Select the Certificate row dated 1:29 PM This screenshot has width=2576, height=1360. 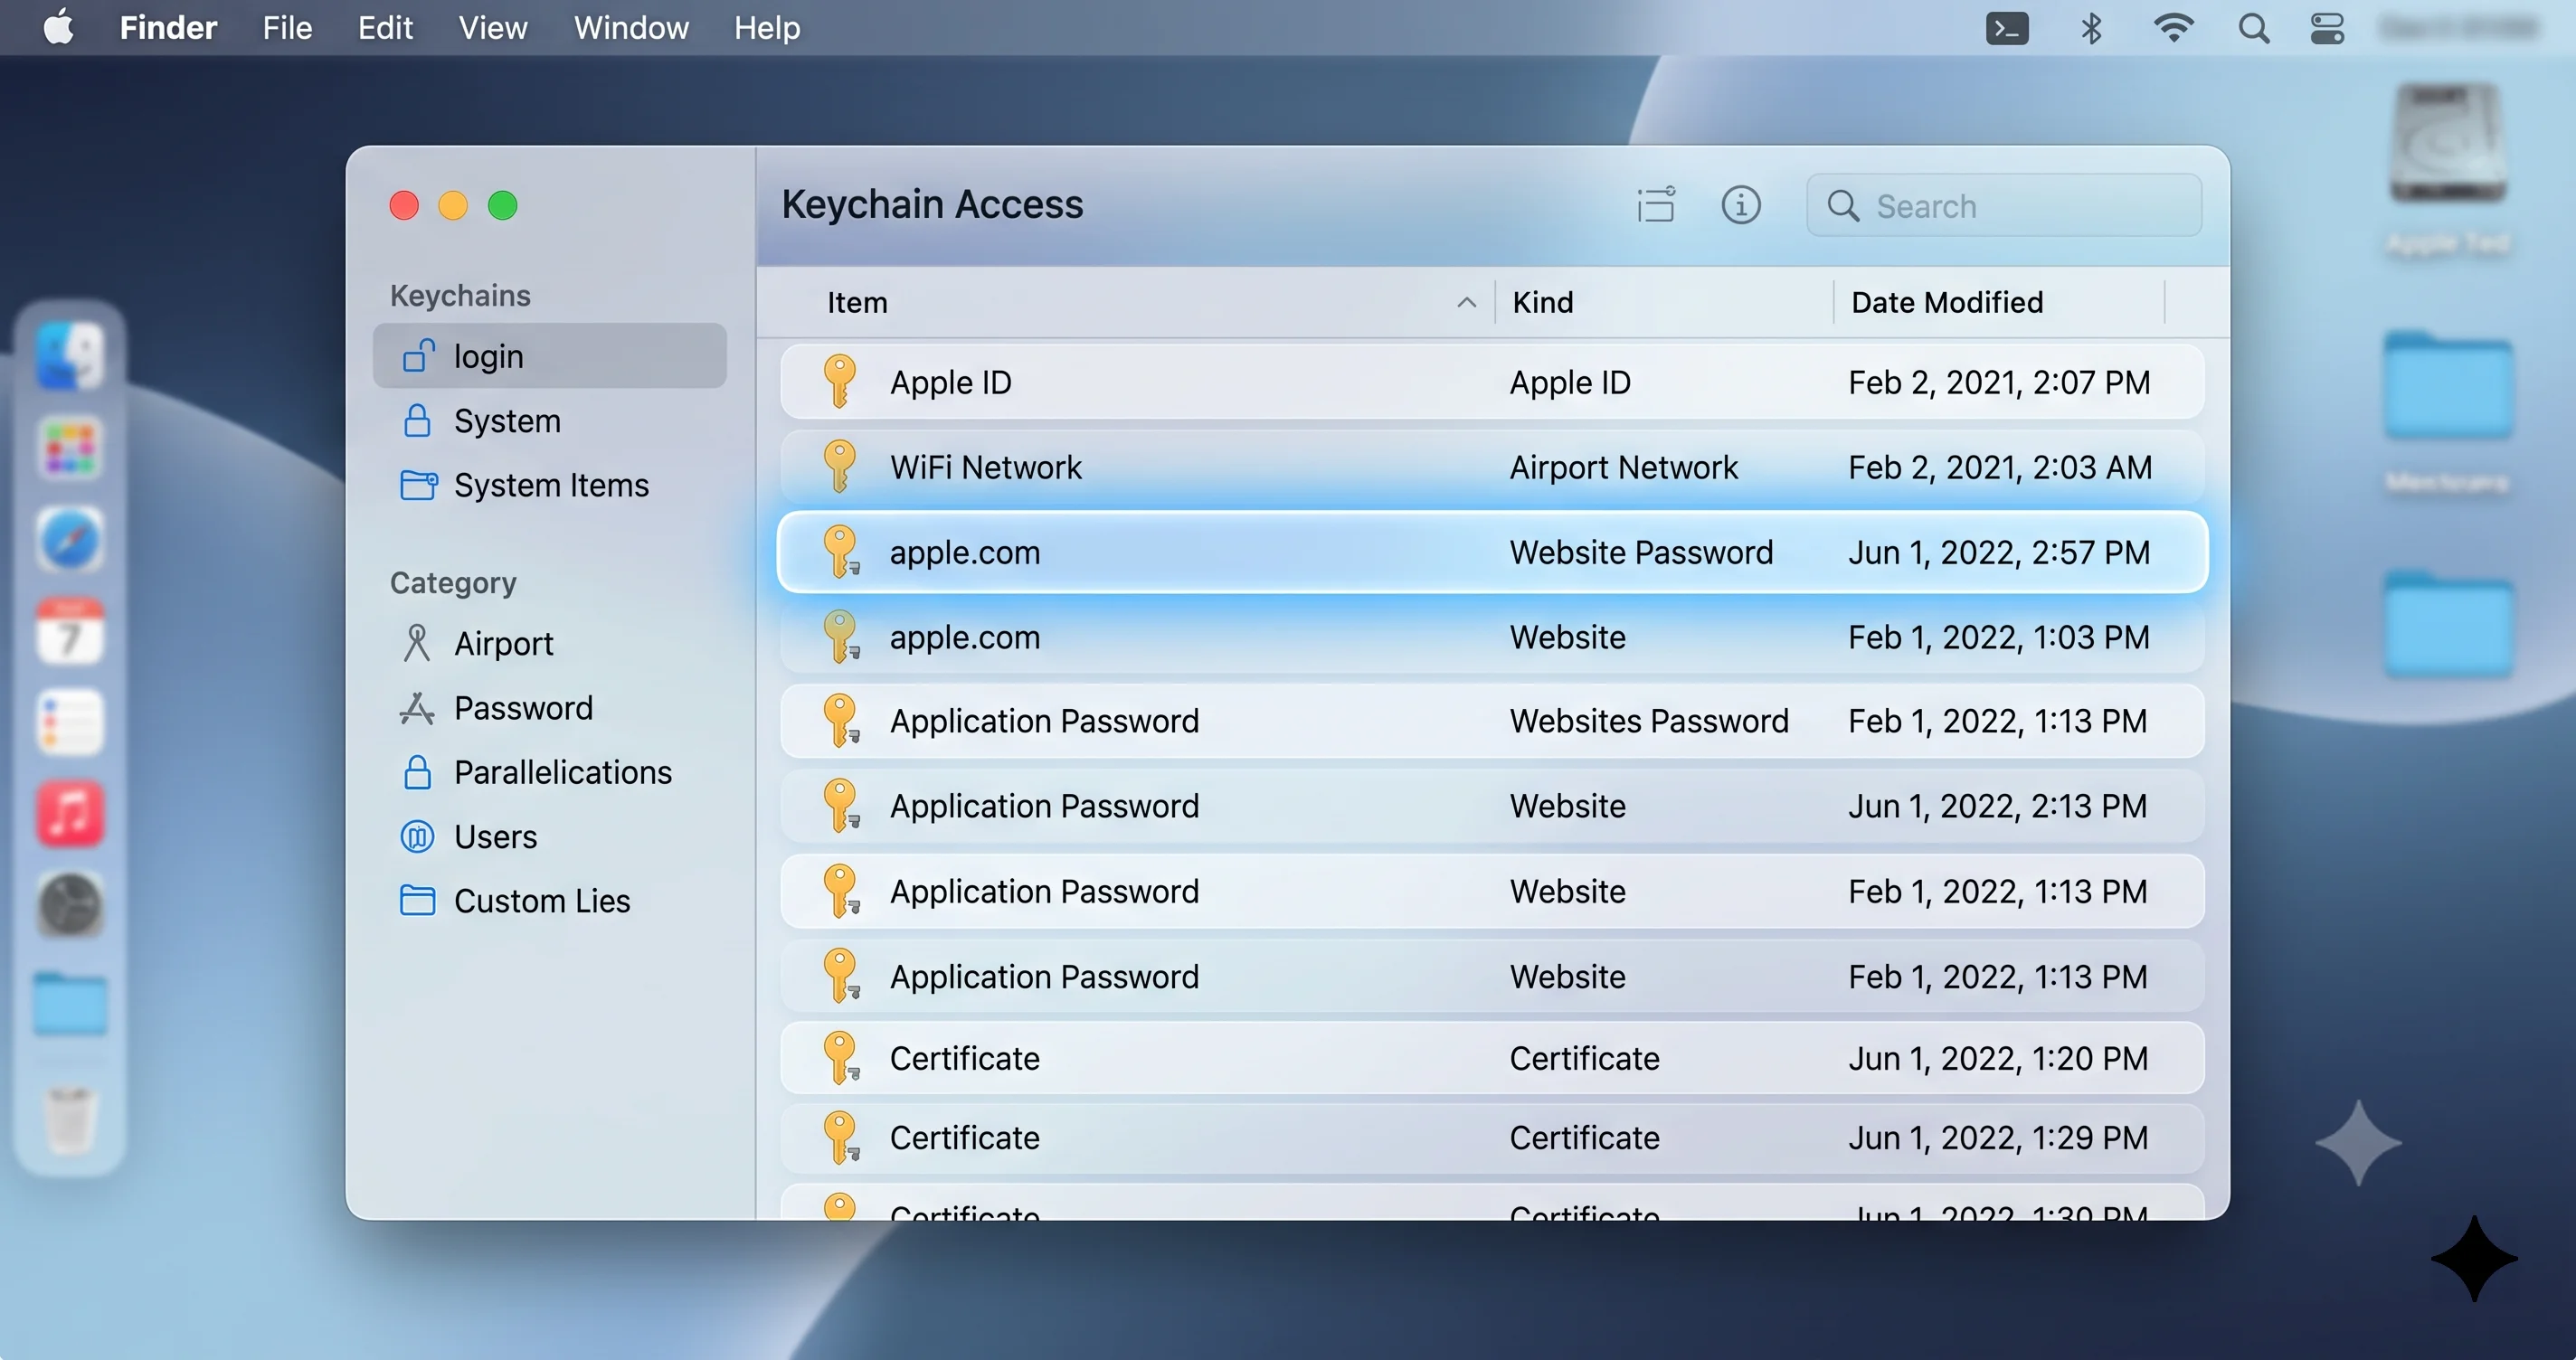[x=1492, y=1137]
